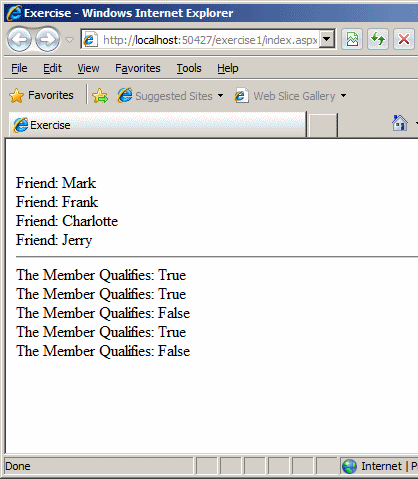This screenshot has width=418, height=479.
Task: Expand the address bar history dropdown
Action: [327, 40]
